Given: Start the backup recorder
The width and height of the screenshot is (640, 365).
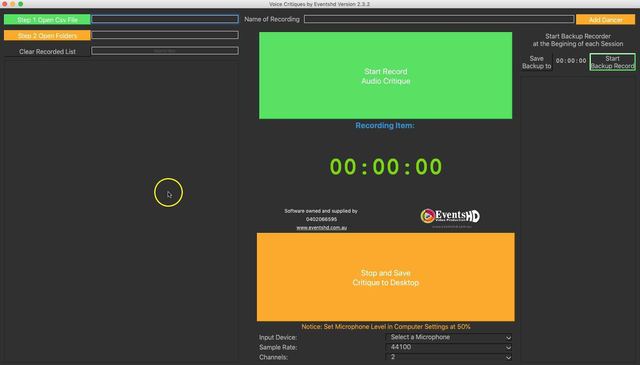Looking at the screenshot, I should point(612,62).
